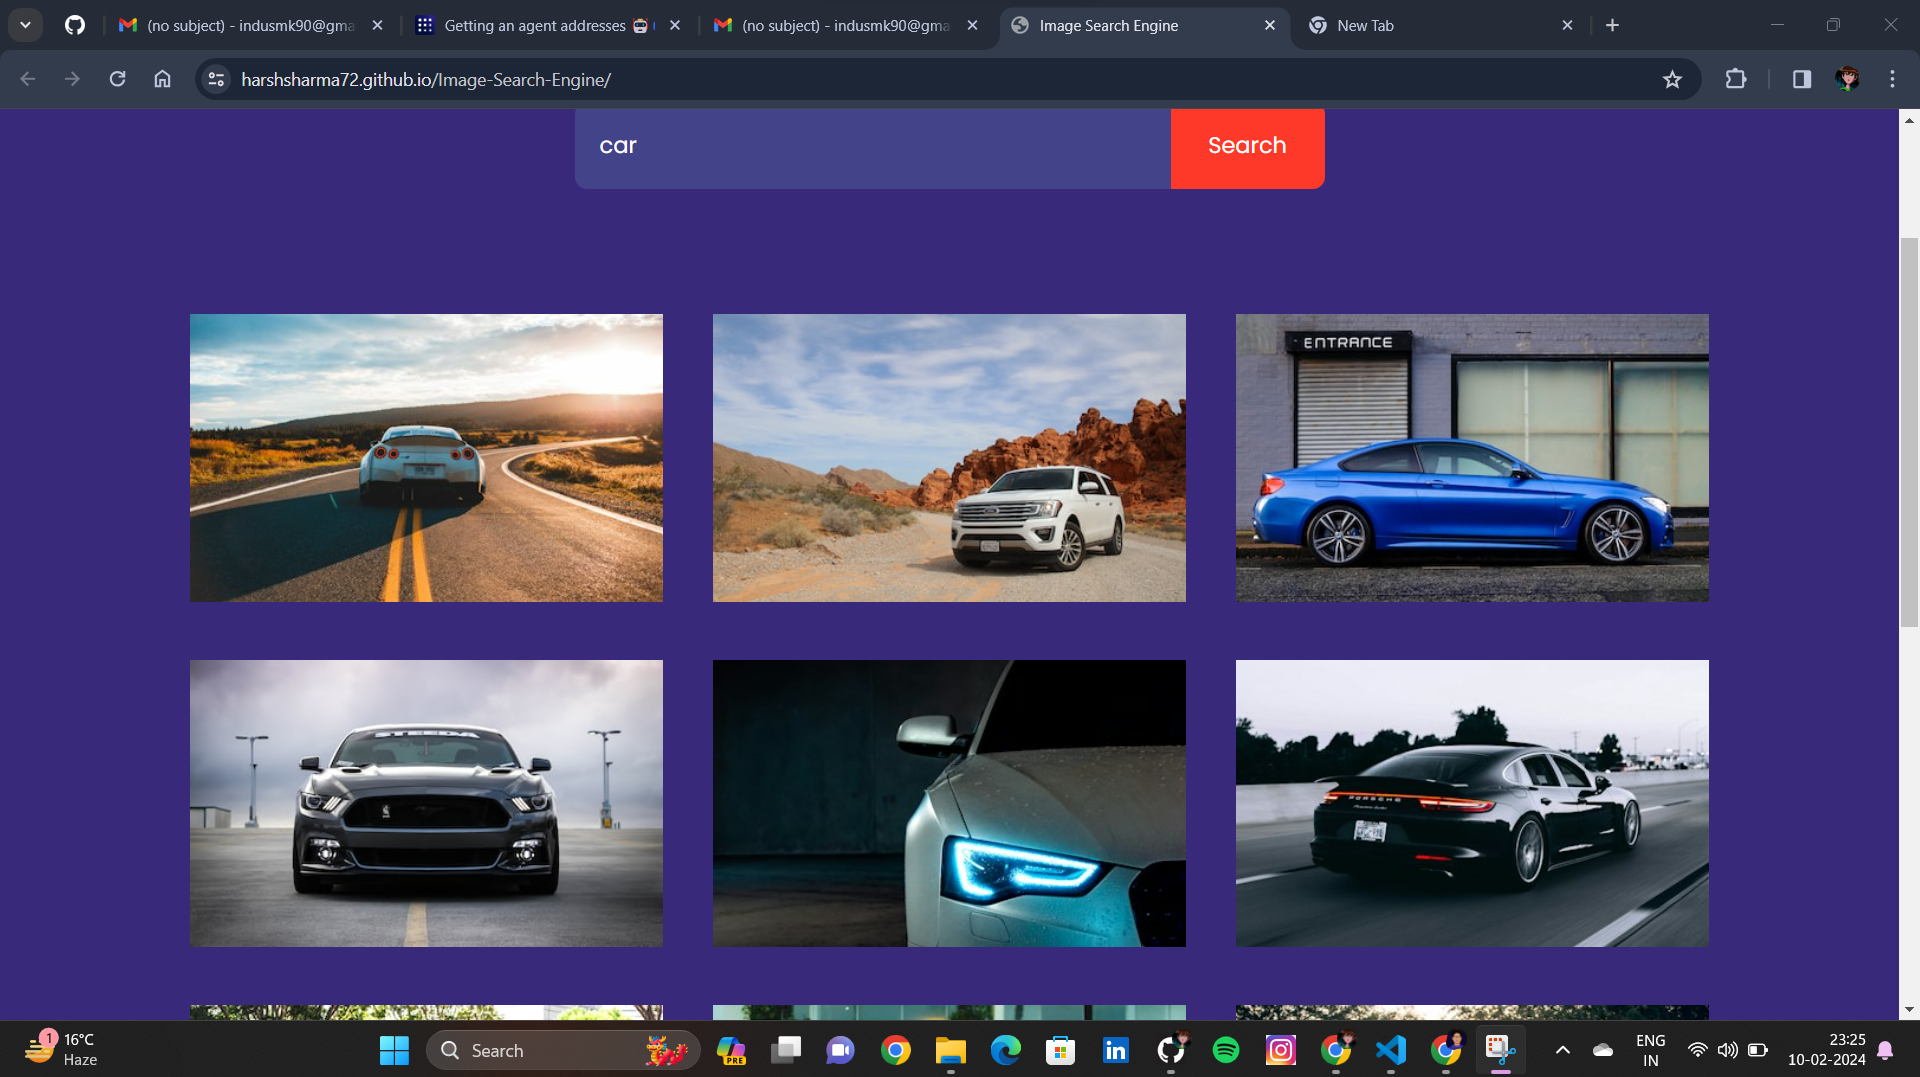
Task: Open Microsoft Edge from taskbar
Action: pos(1005,1050)
